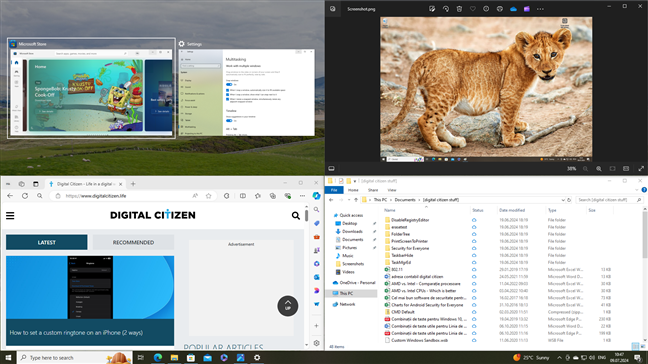
Task: Click the actual size icon in Photos
Action: pos(626,169)
